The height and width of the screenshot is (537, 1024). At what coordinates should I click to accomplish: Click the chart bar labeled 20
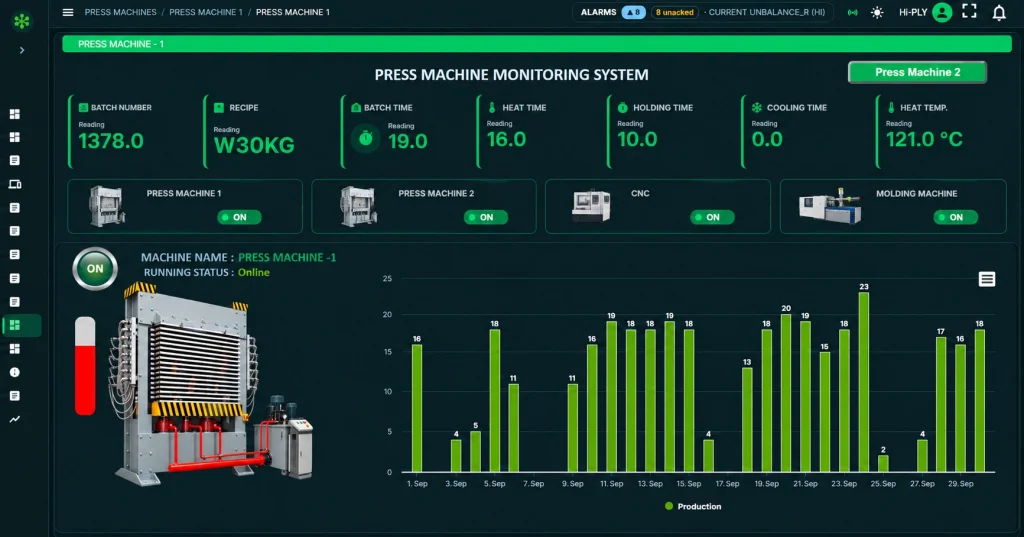click(x=786, y=393)
